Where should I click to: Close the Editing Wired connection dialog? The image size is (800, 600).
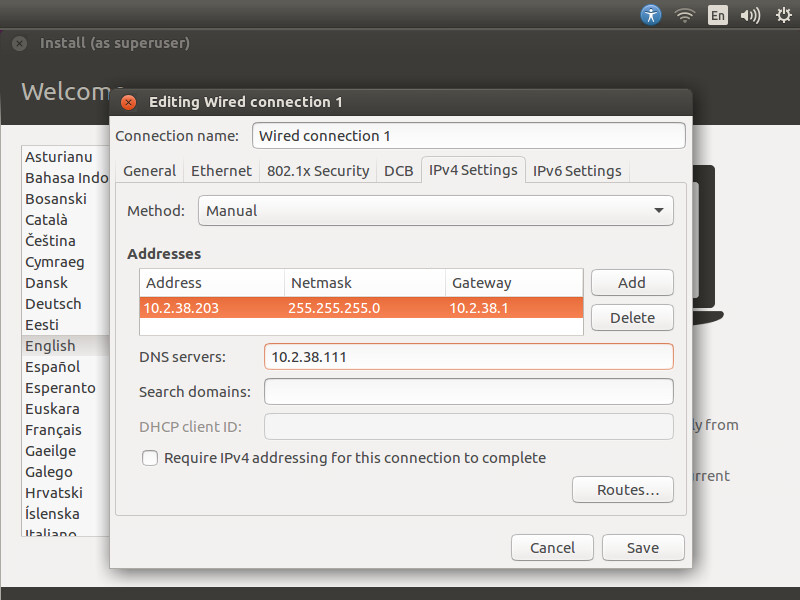coord(128,102)
